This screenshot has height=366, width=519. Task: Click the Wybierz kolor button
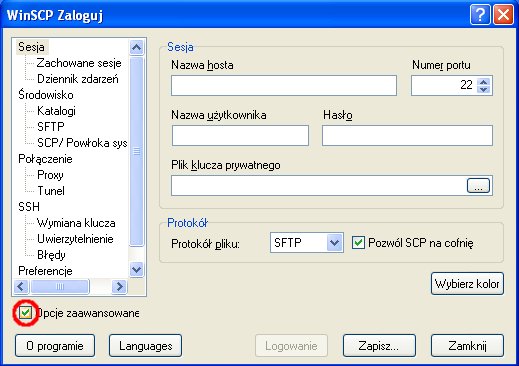point(467,284)
